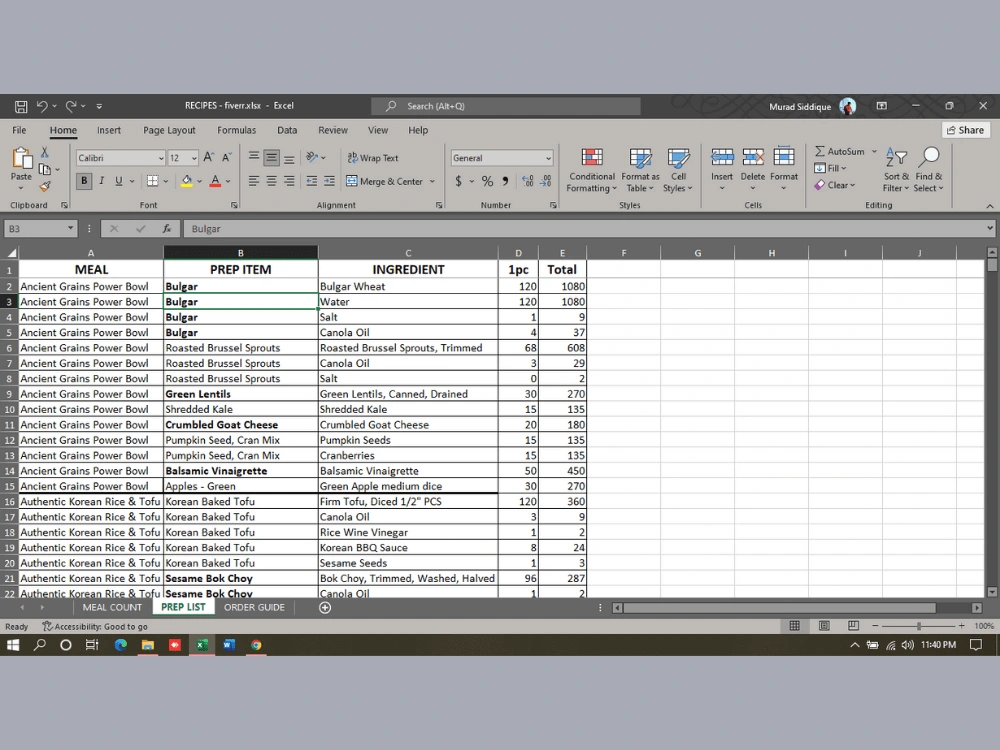Apply the red font color
The width and height of the screenshot is (1000, 750).
coord(216,181)
